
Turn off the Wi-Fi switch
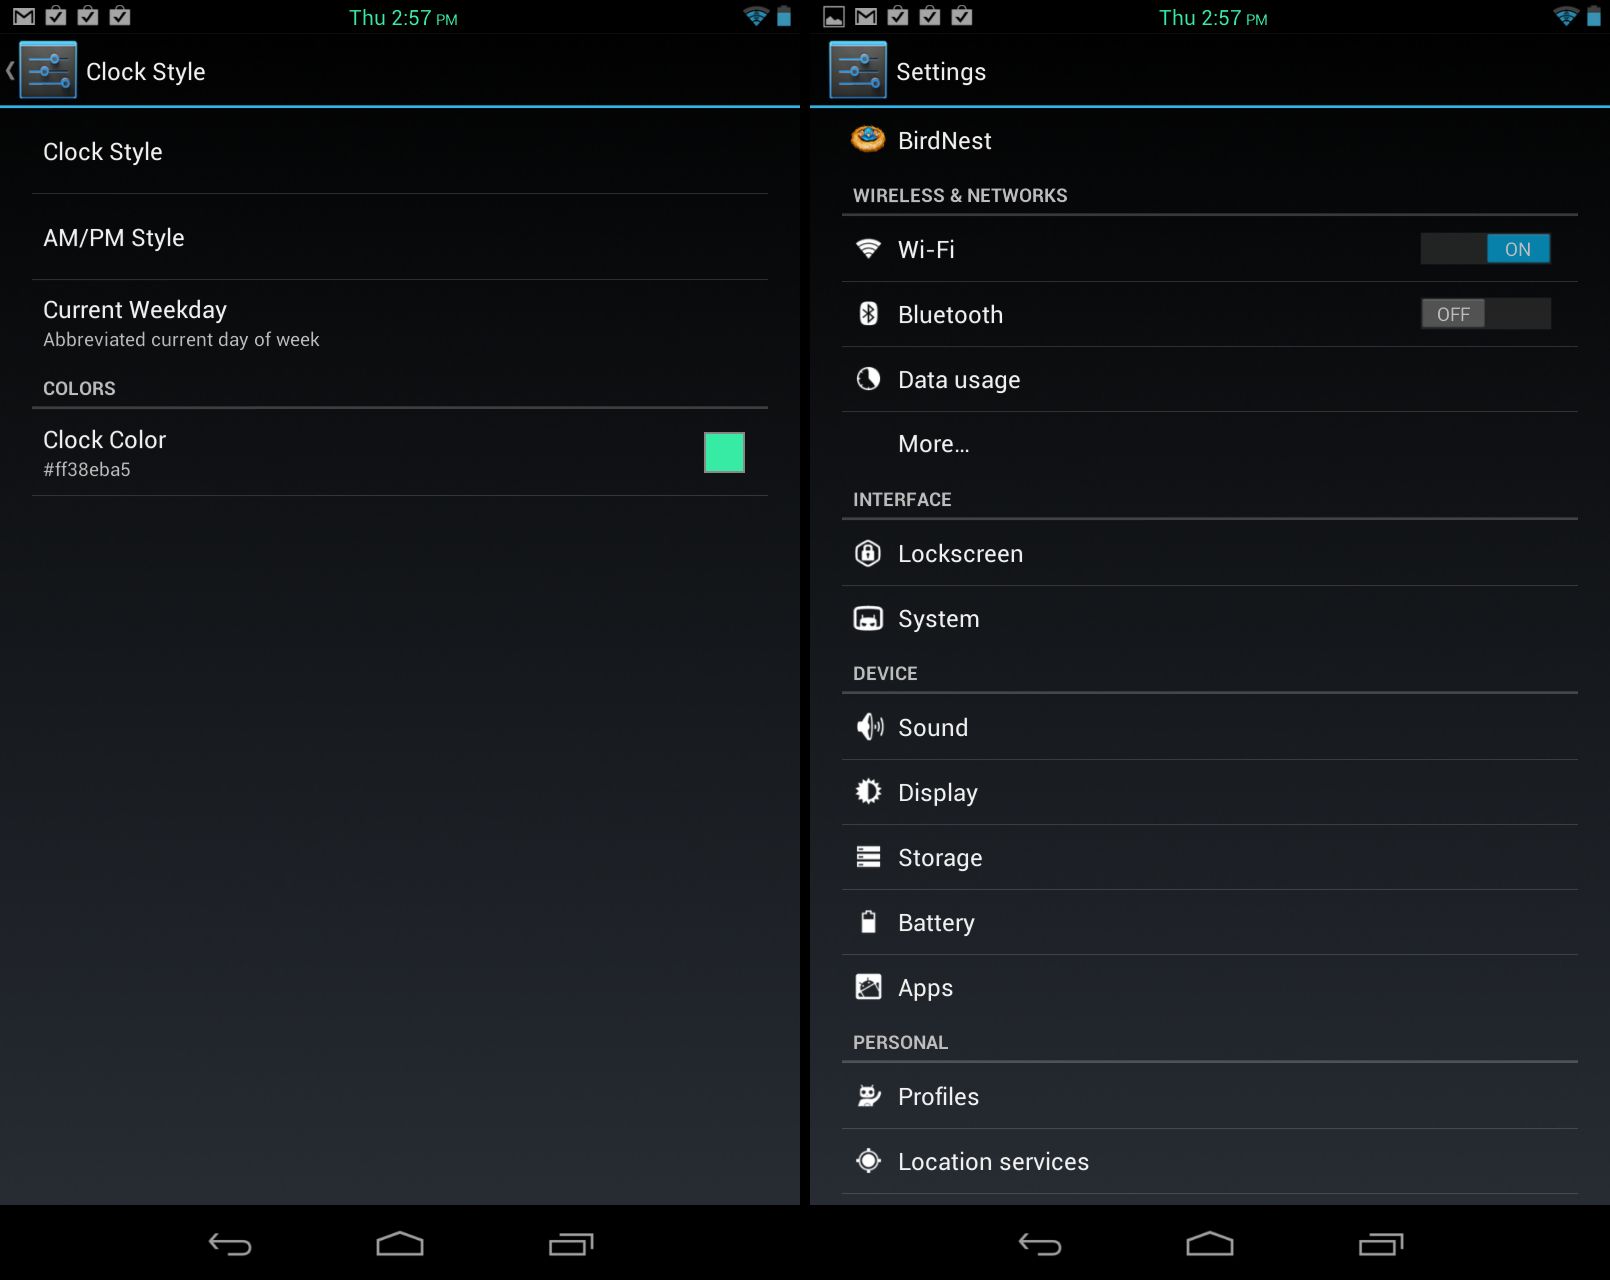[1485, 249]
